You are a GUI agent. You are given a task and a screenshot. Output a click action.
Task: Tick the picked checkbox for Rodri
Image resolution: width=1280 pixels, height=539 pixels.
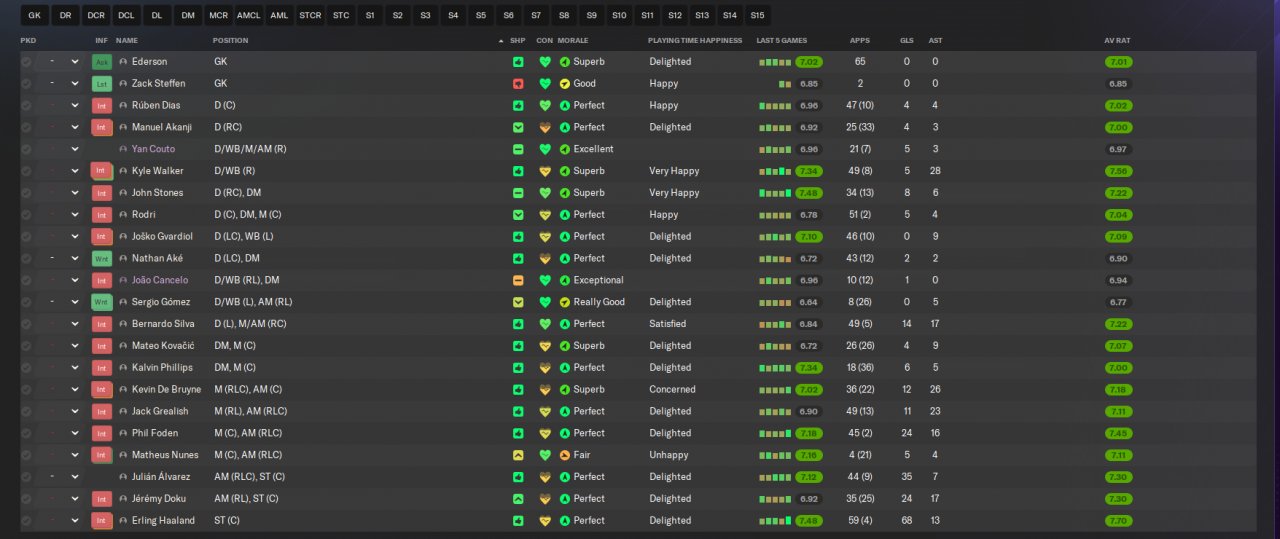26,215
